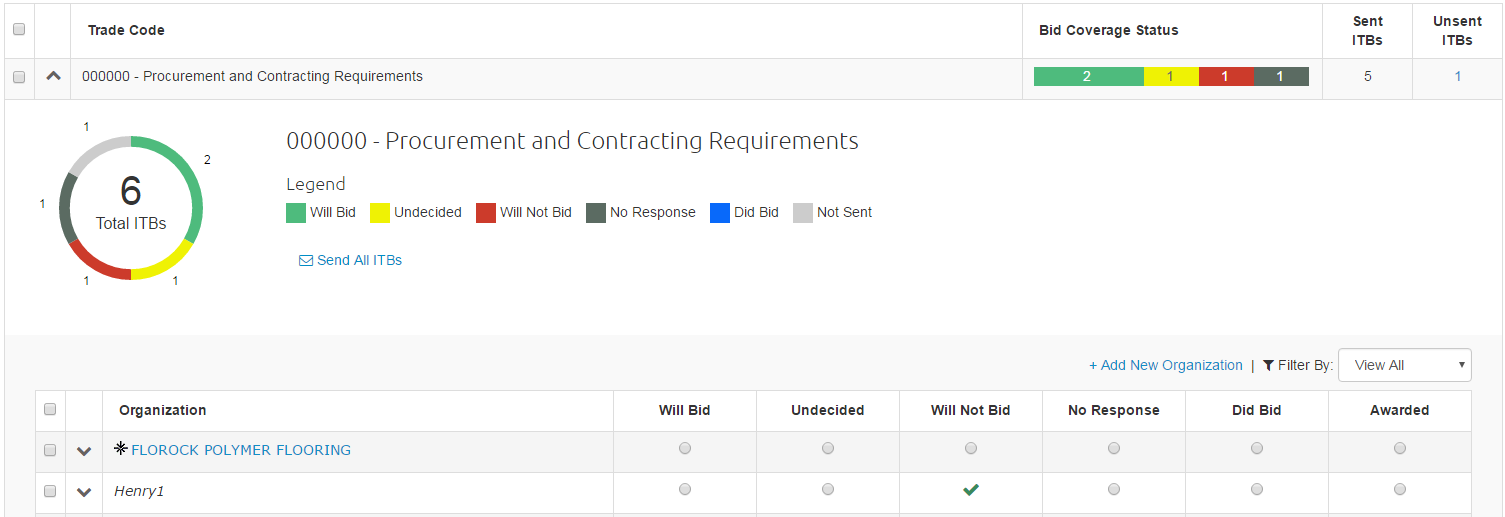The height and width of the screenshot is (517, 1505).
Task: Open the FLOROCK POLYMER FLOORING organization link
Action: click(x=241, y=450)
